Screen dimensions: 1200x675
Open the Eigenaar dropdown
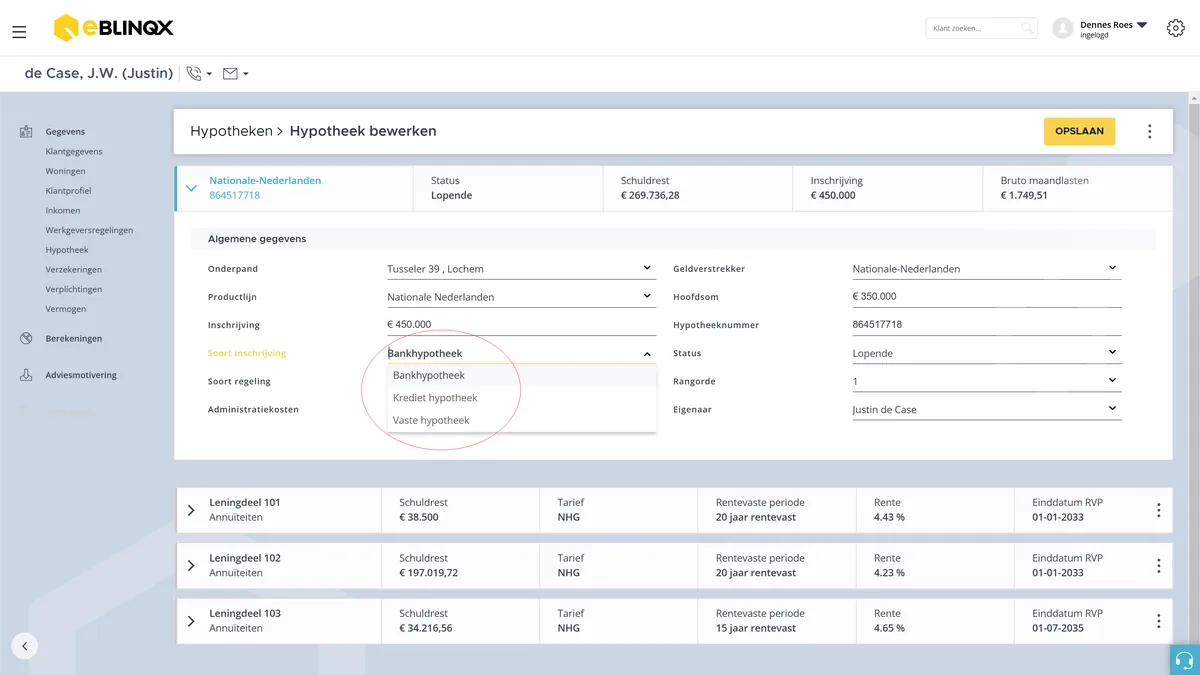[986, 409]
